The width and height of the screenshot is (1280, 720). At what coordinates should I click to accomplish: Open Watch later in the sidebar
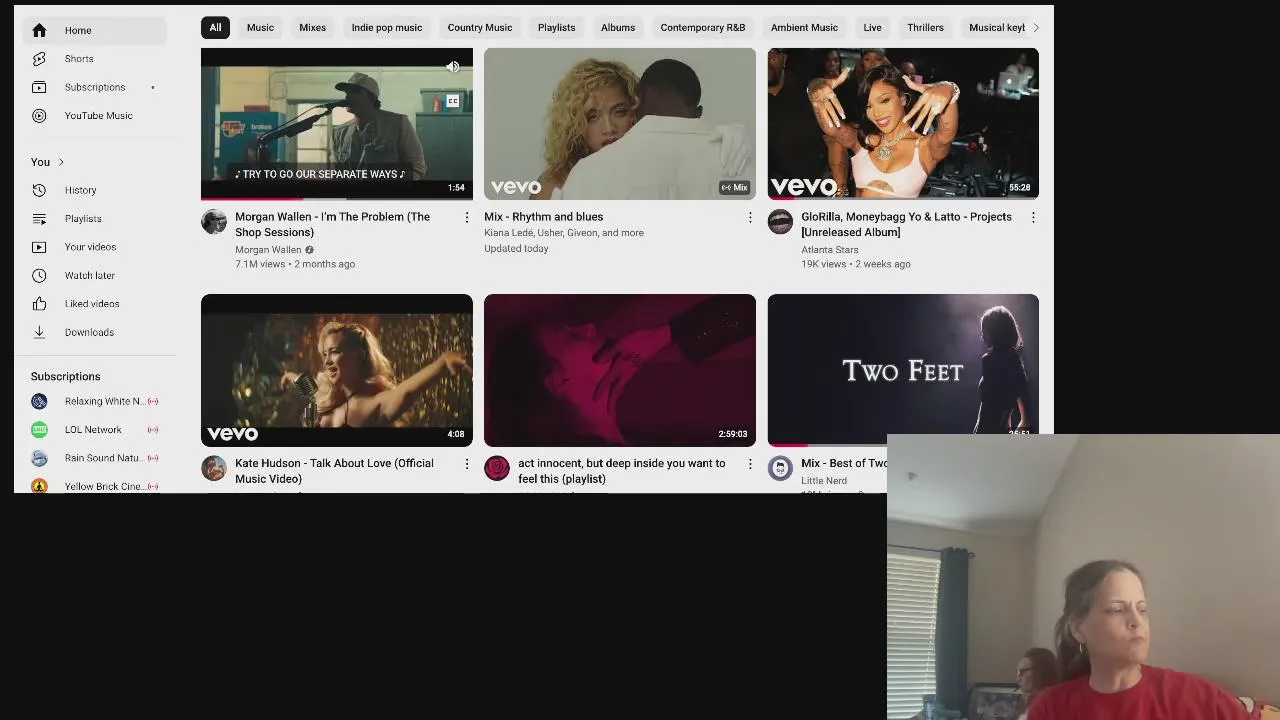click(x=95, y=275)
